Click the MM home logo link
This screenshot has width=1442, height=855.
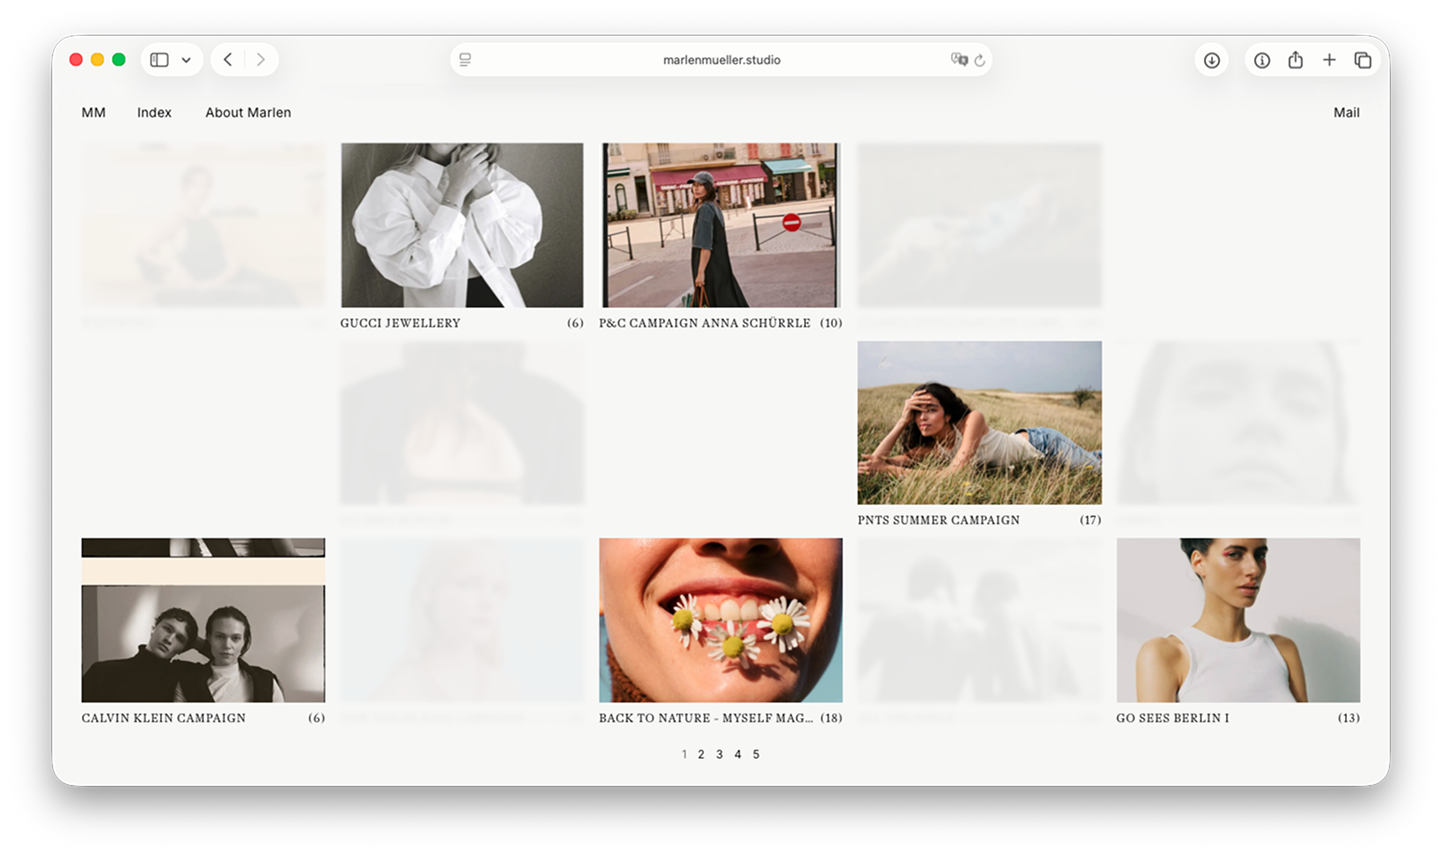click(x=93, y=113)
